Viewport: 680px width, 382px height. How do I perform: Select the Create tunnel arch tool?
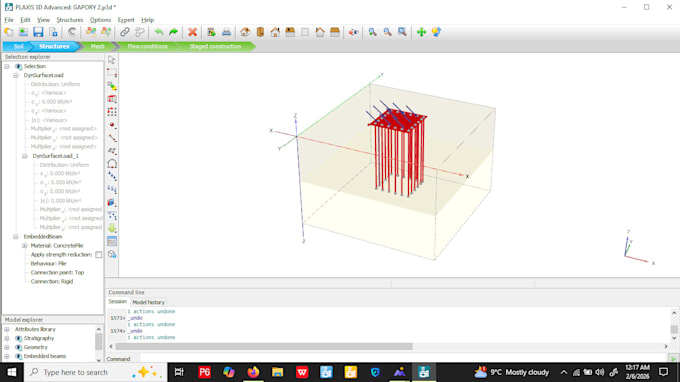112,164
